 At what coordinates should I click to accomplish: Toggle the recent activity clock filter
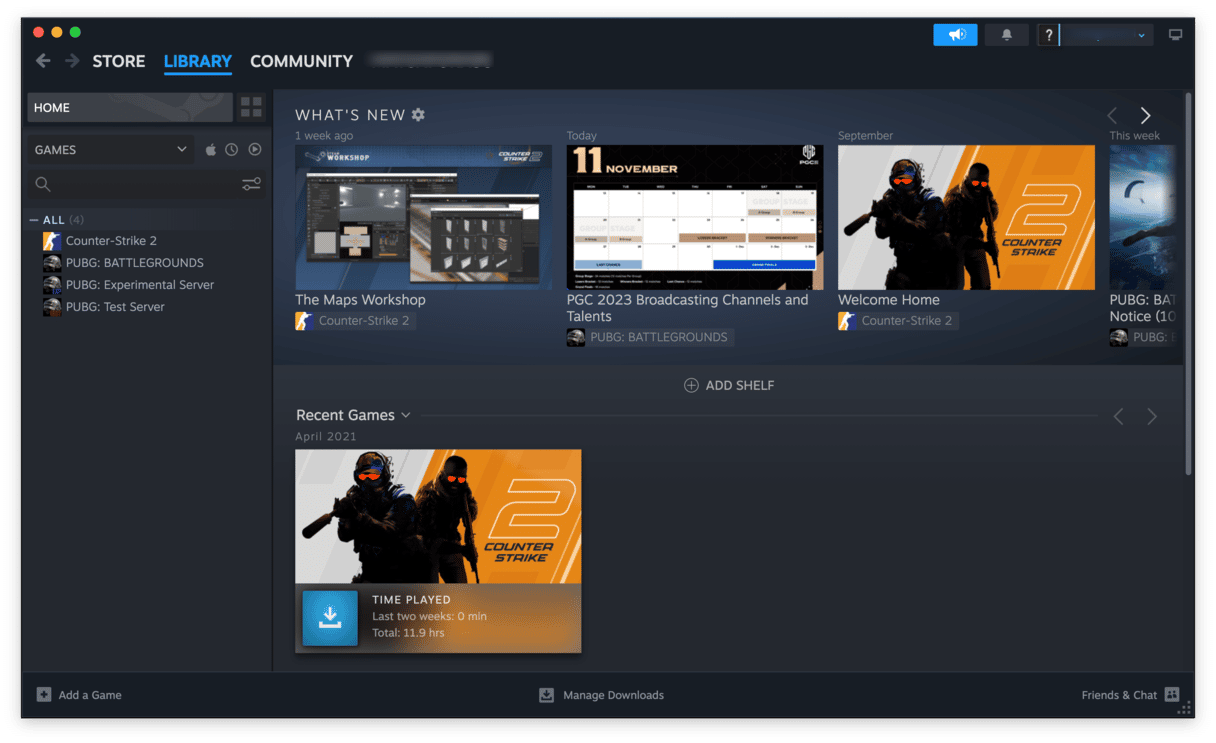pyautogui.click(x=232, y=150)
